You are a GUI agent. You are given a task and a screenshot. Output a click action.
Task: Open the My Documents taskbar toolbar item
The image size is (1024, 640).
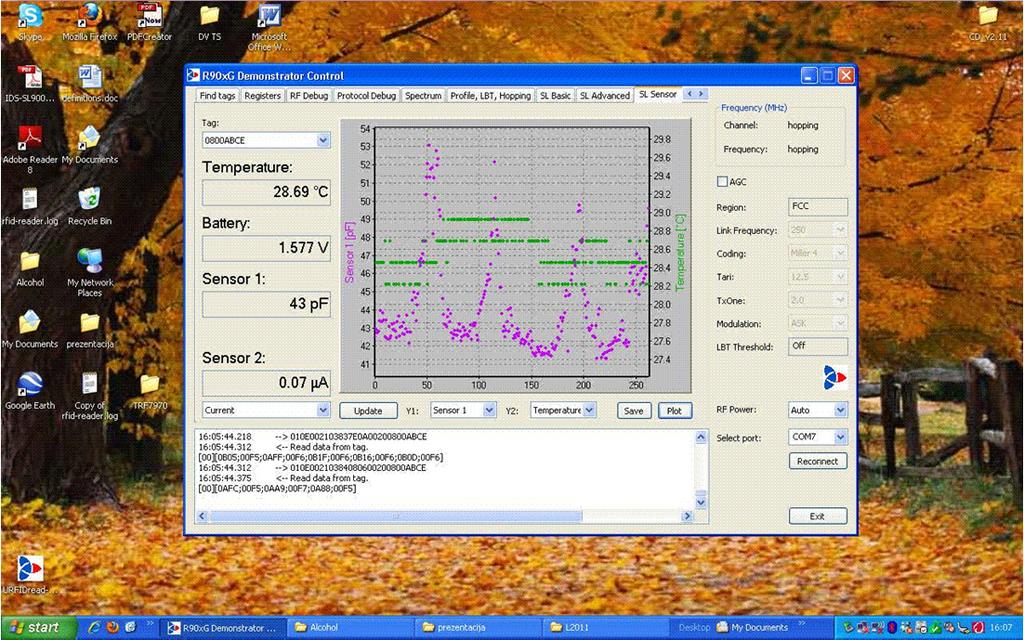click(752, 628)
